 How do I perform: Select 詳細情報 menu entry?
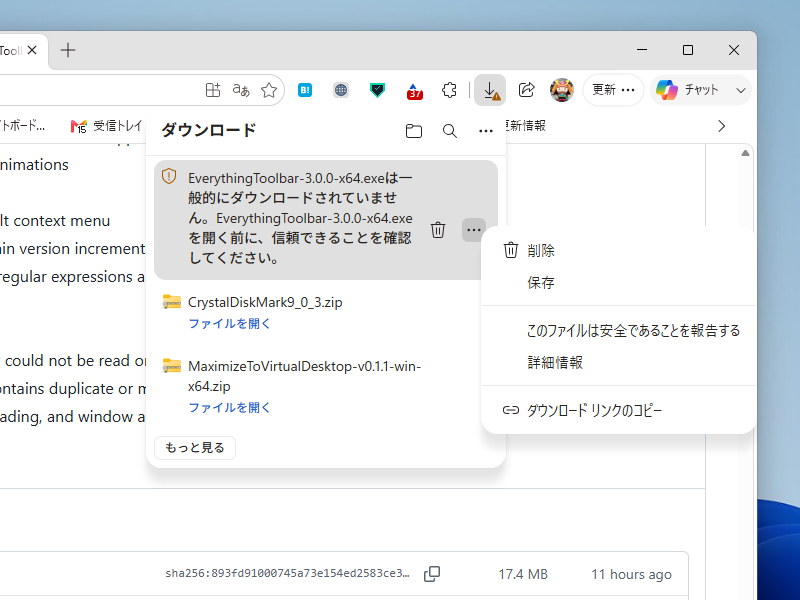[x=618, y=363]
